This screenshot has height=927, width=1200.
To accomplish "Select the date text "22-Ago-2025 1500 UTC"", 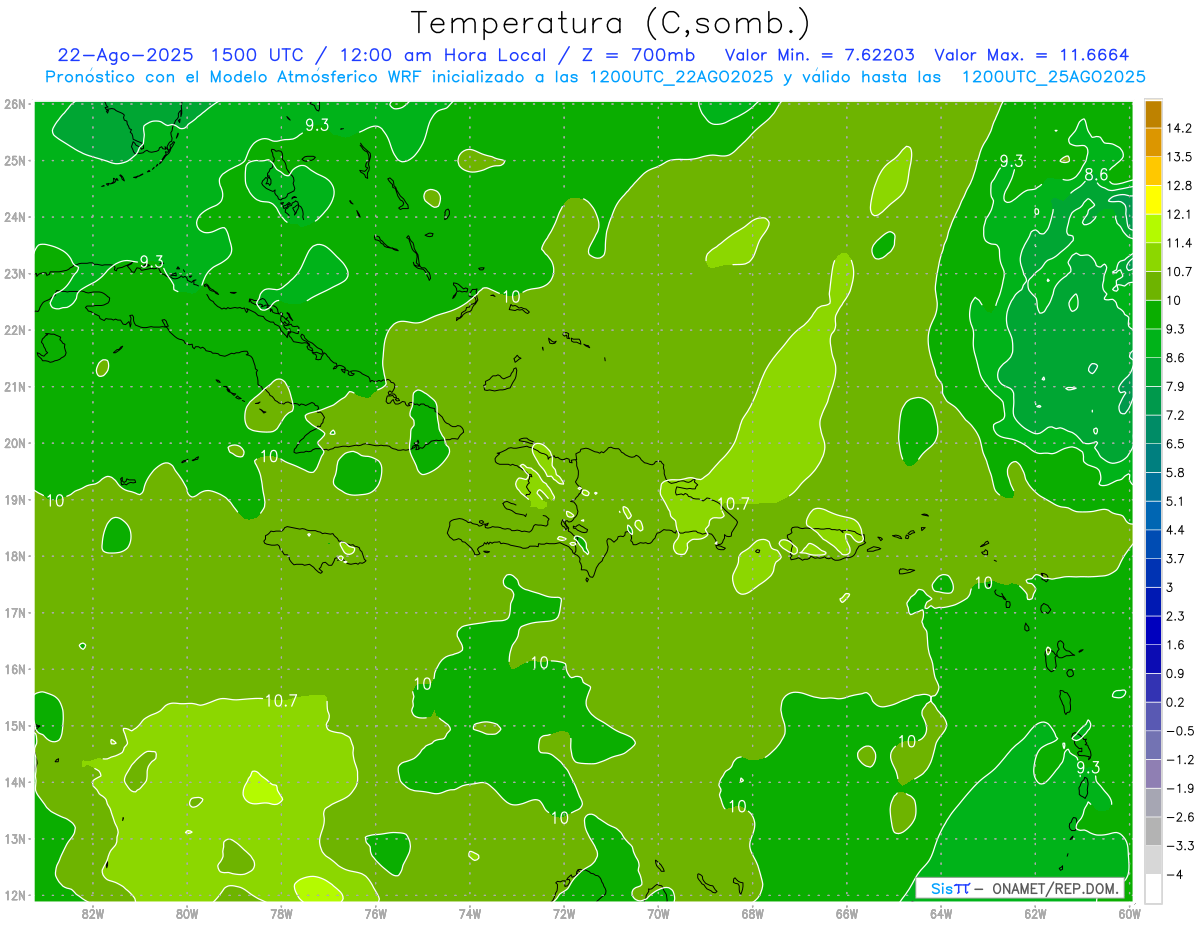I will (x=182, y=55).
